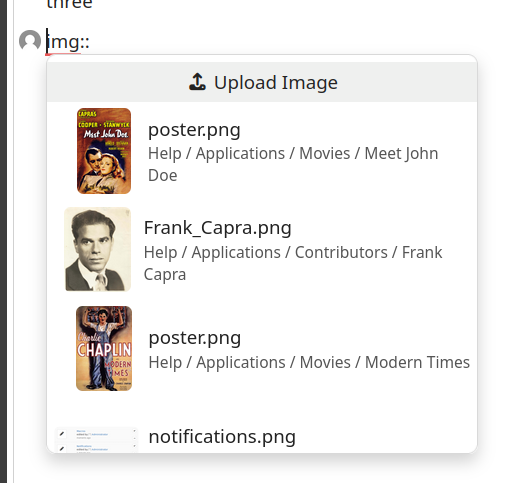Click the Contributors / Frank path text

[368, 252]
